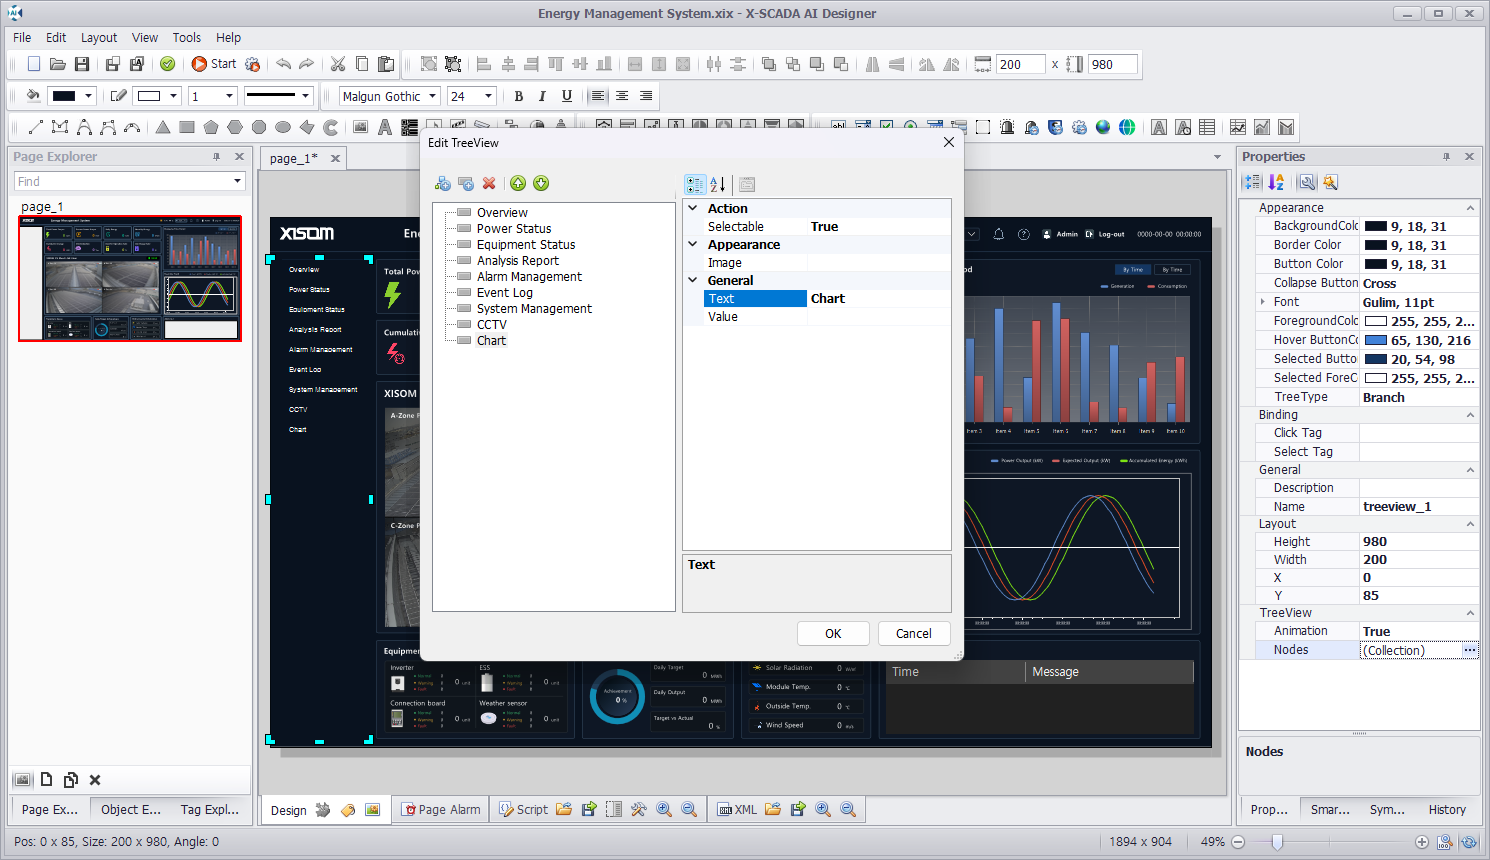This screenshot has height=860, width=1490.
Task: Open the property pages icon in dialog
Action: [747, 184]
